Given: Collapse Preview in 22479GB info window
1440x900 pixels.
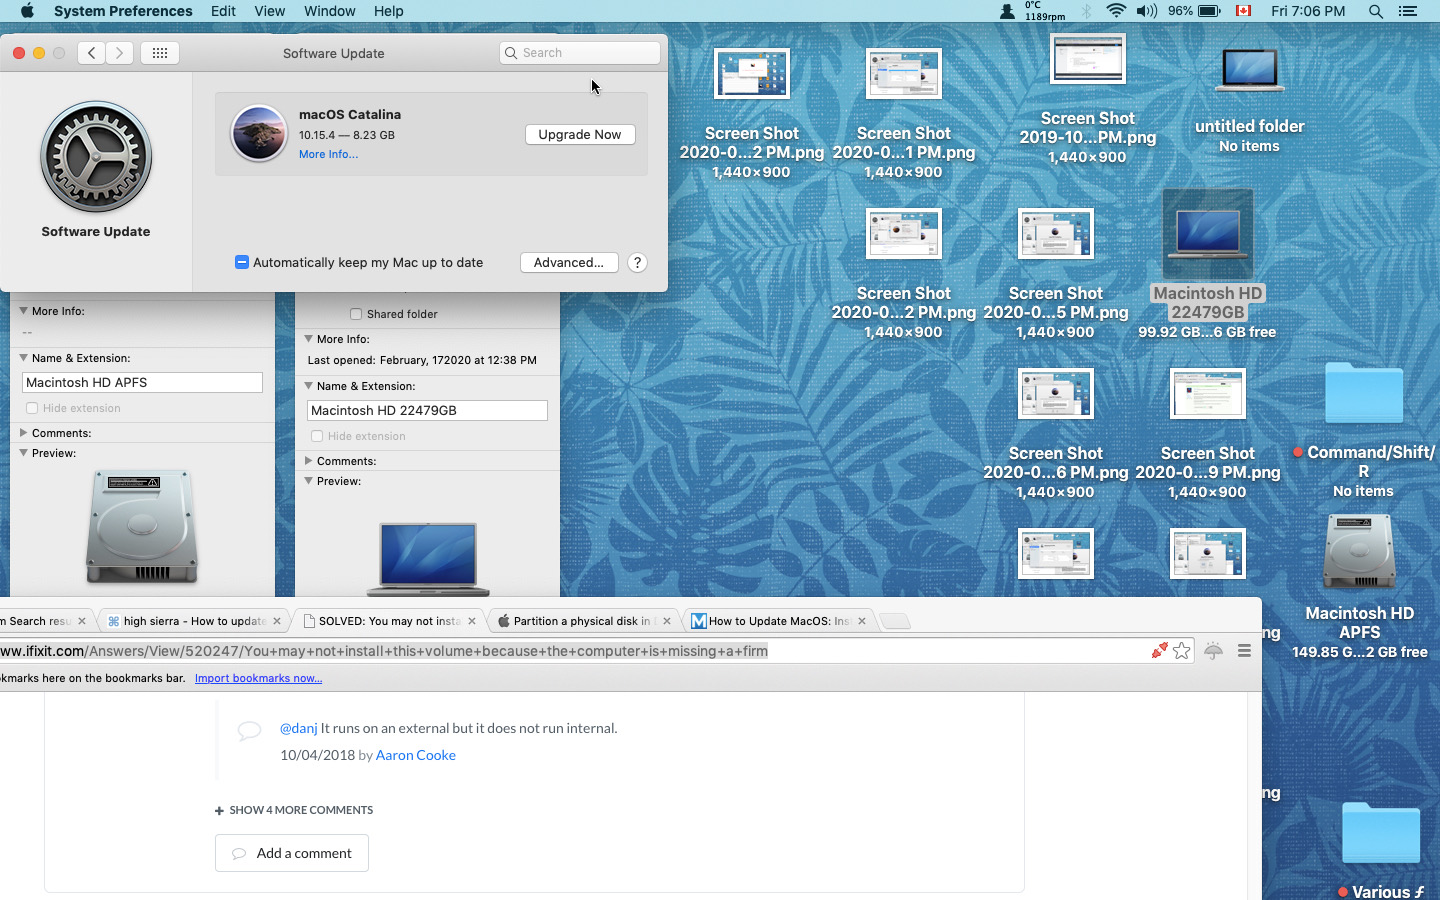Looking at the screenshot, I should (308, 481).
